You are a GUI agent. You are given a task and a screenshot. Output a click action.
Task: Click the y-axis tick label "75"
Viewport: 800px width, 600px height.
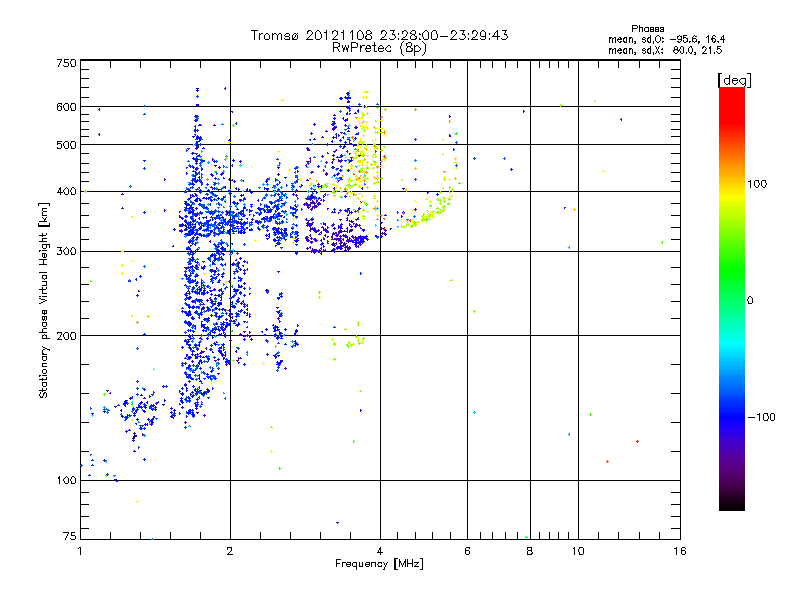[70, 536]
